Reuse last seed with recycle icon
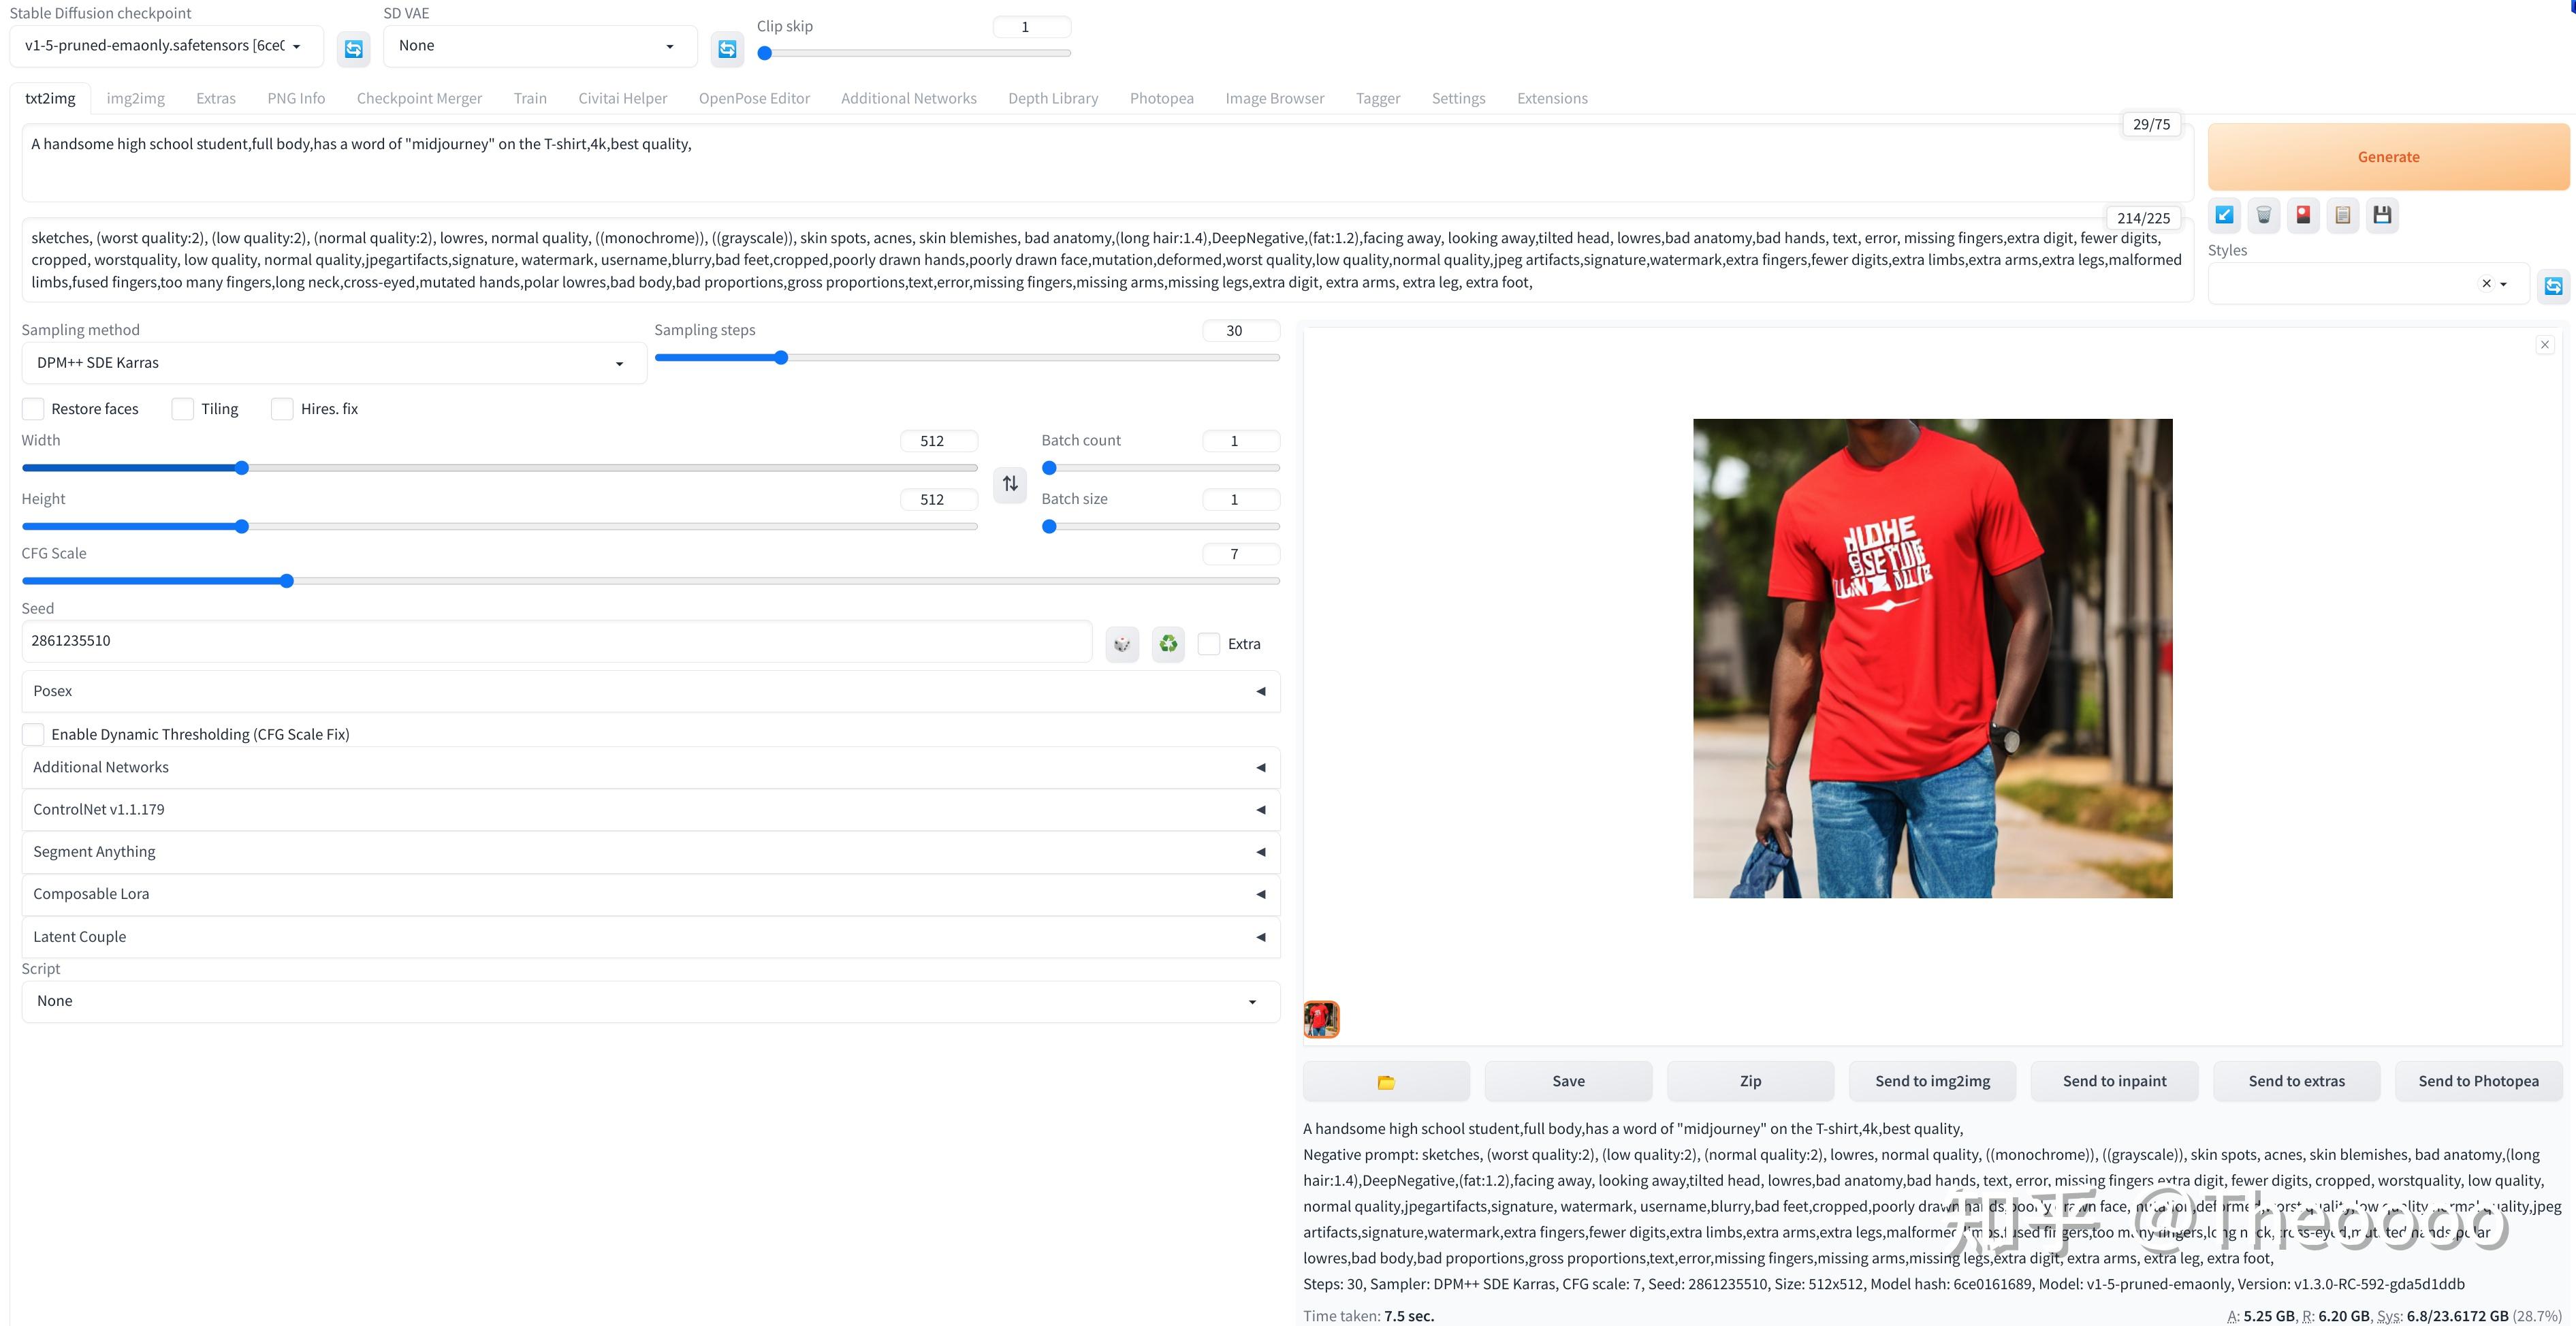This screenshot has height=1326, width=2576. pos(1168,644)
